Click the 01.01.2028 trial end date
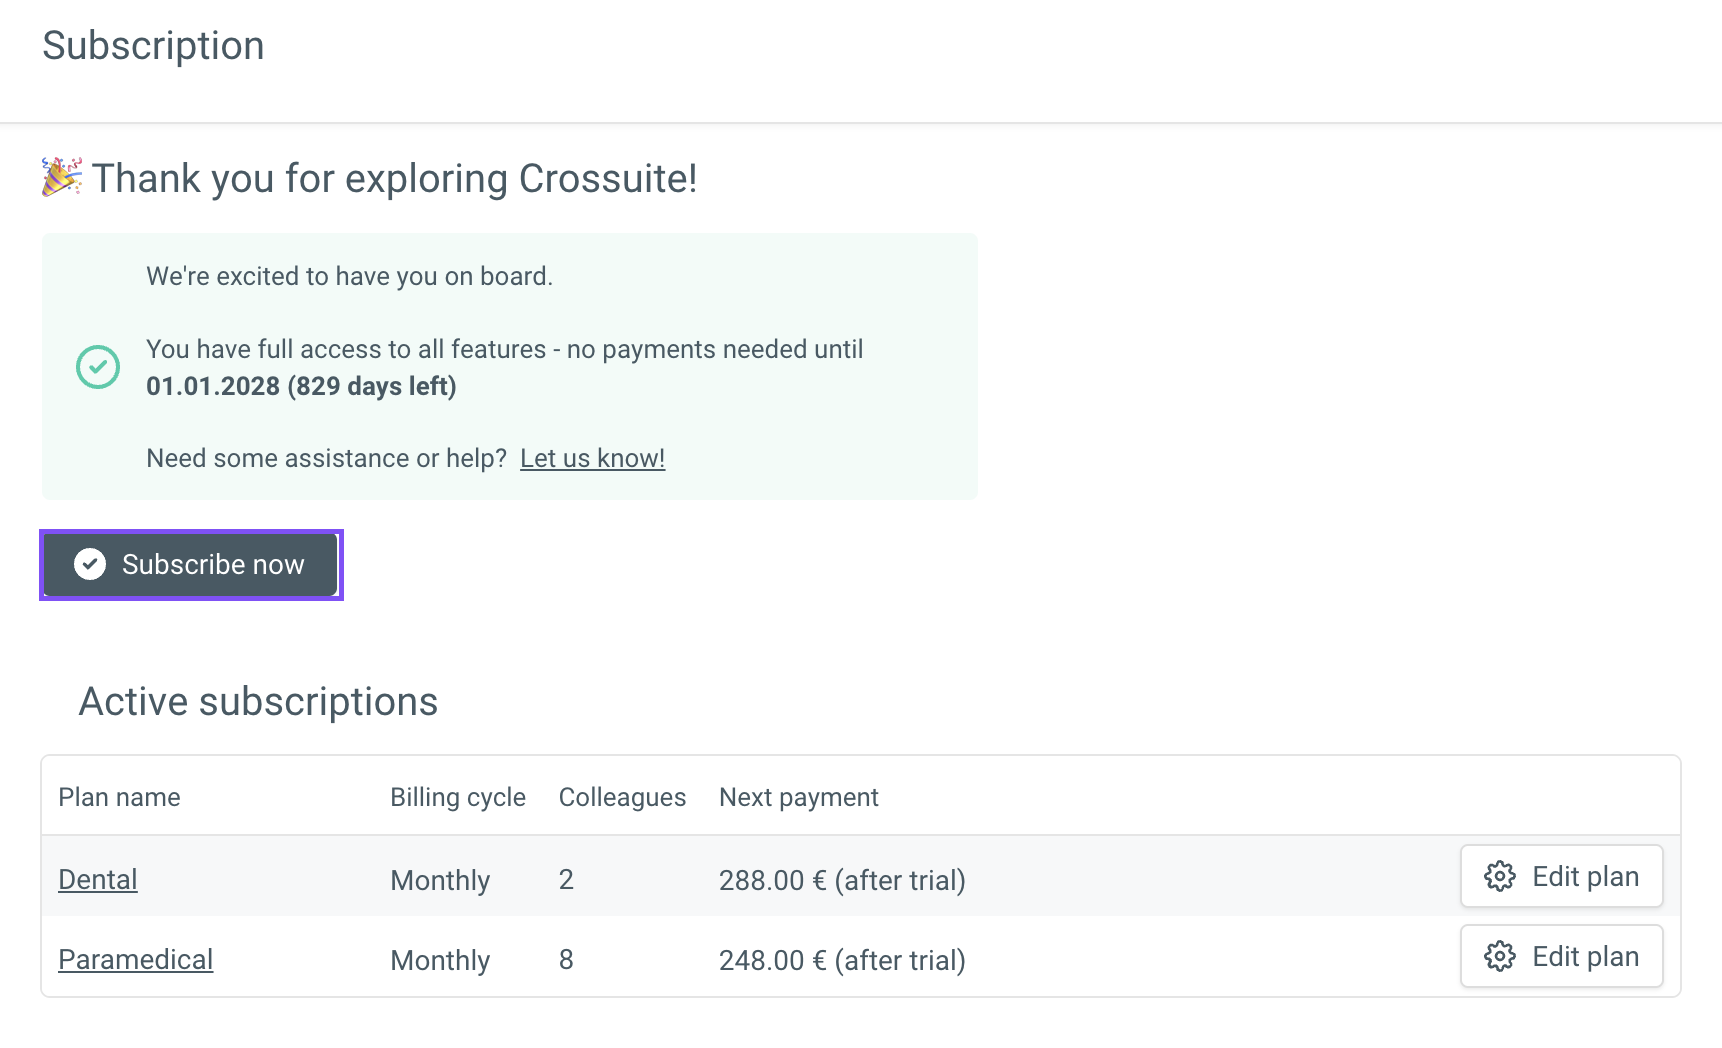1722x1048 pixels. click(x=213, y=387)
